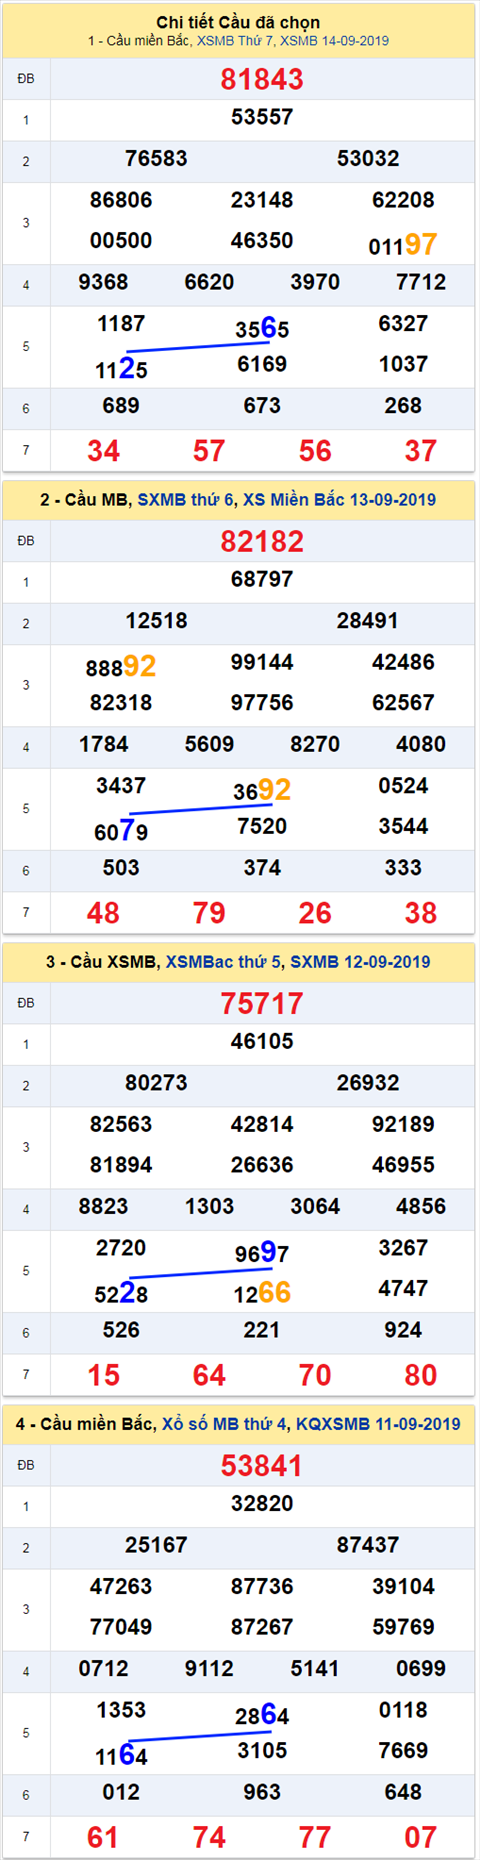
Task: Select special prize number 81843
Action: click(262, 79)
